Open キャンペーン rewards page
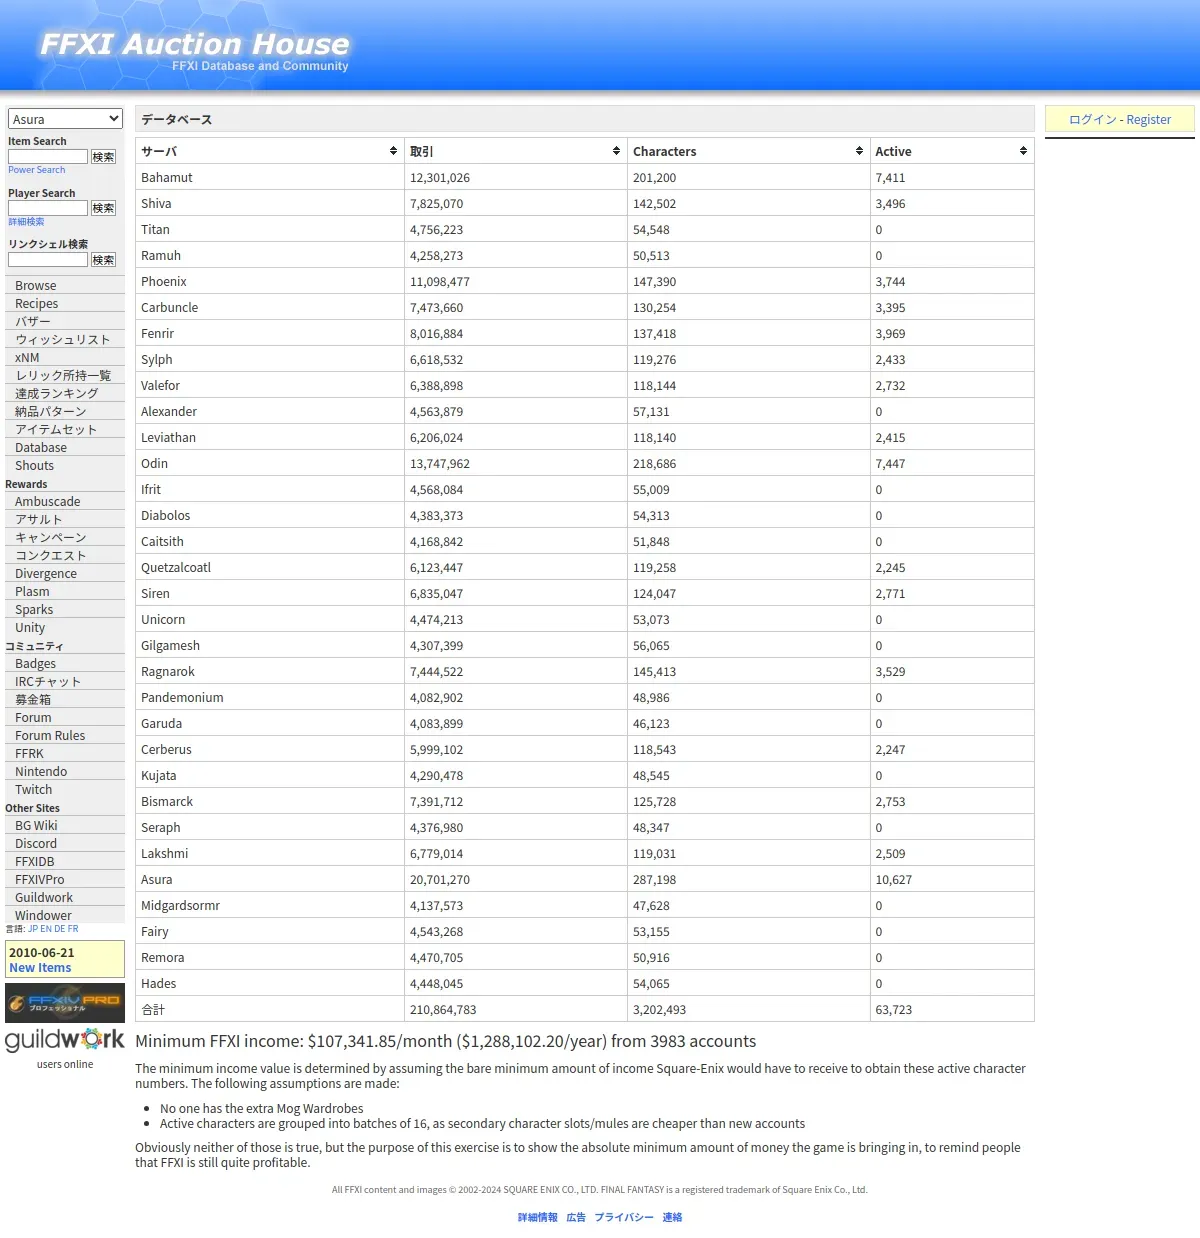1200x1238 pixels. [65, 537]
